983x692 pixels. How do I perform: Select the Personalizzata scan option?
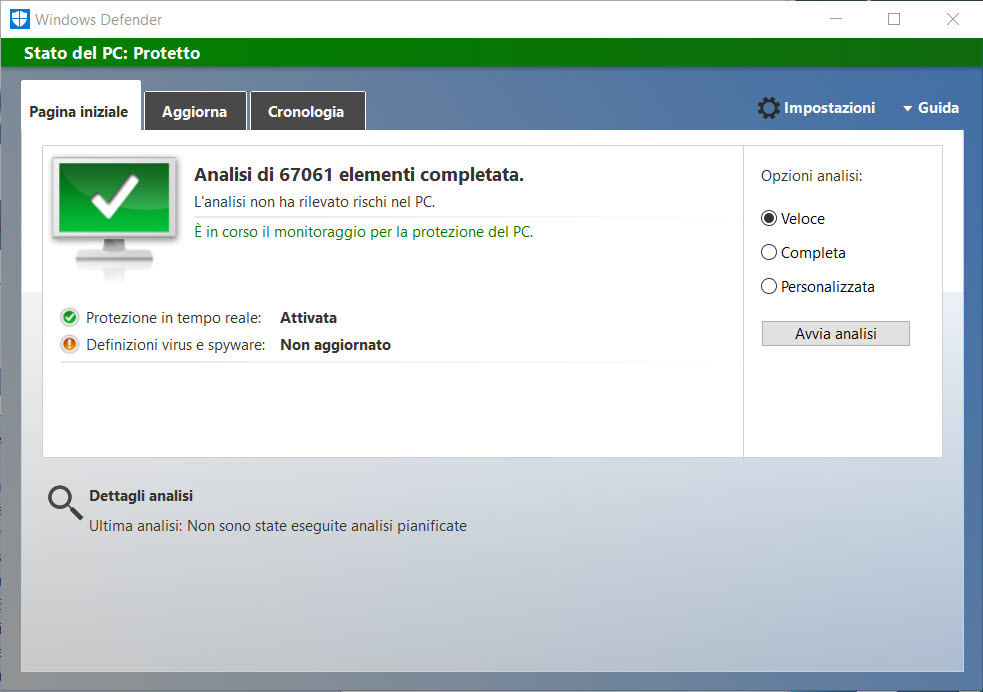coord(817,286)
